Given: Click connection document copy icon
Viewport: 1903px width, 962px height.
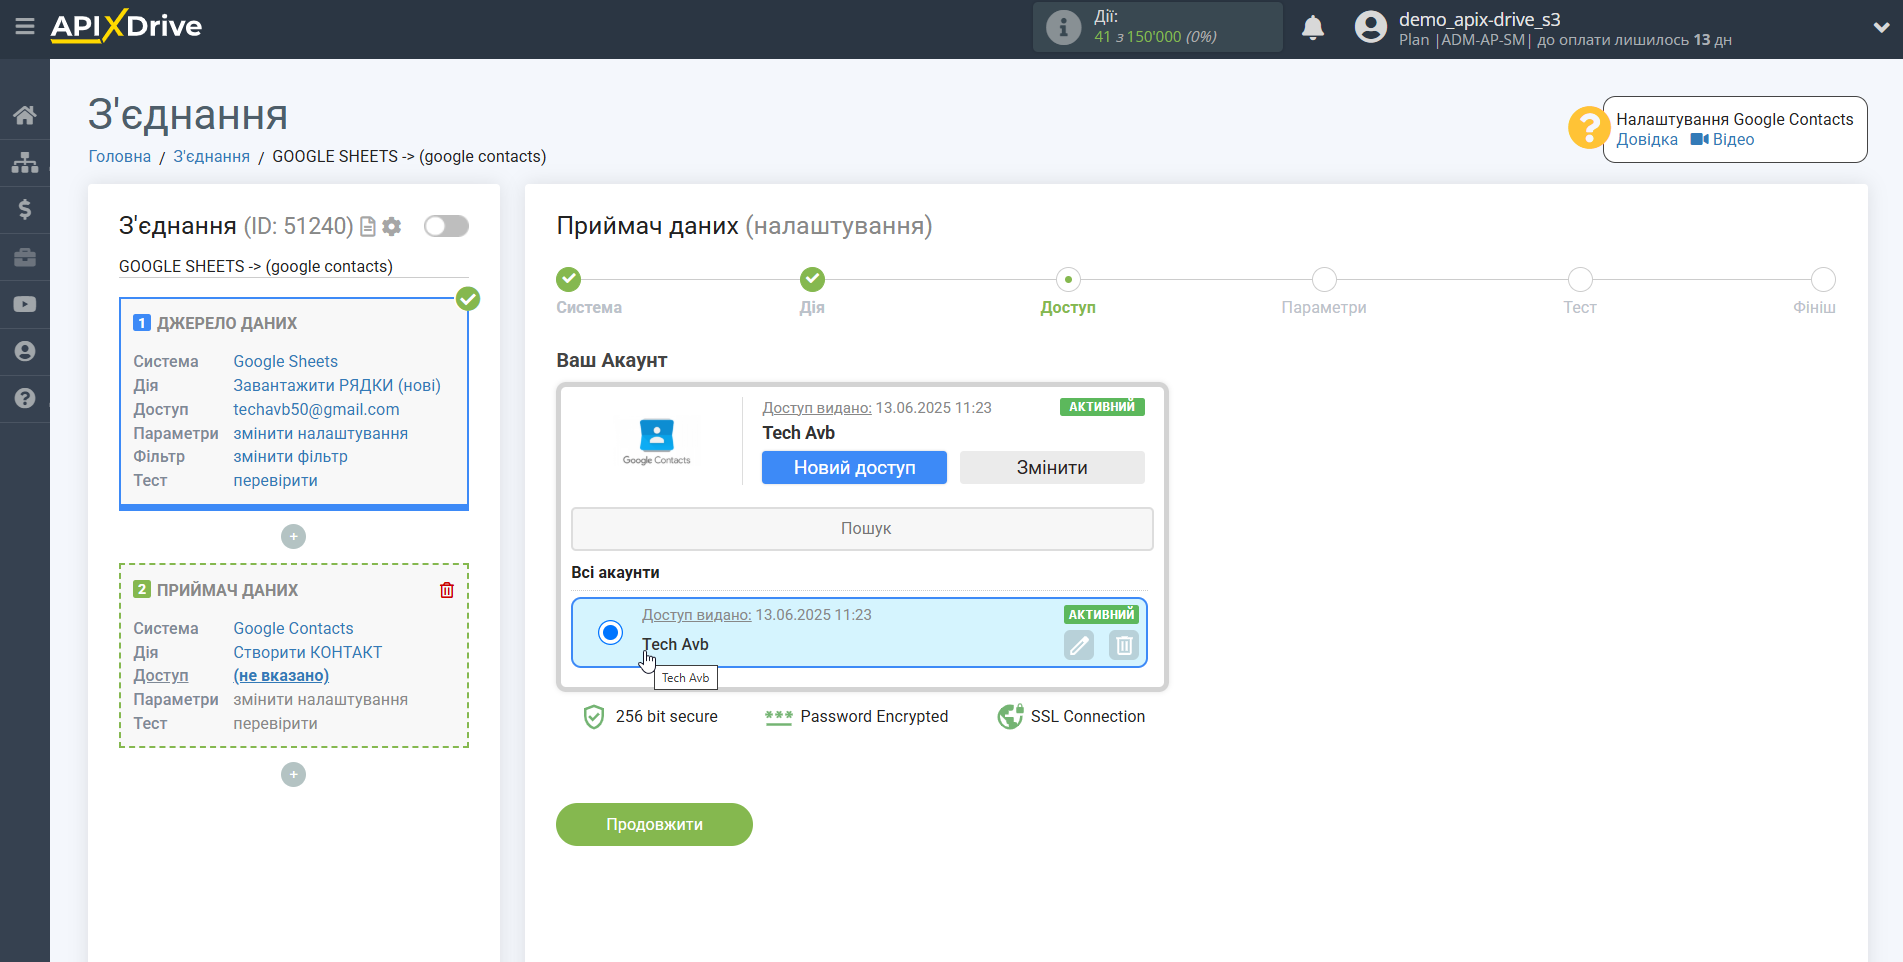Looking at the screenshot, I should tap(368, 227).
